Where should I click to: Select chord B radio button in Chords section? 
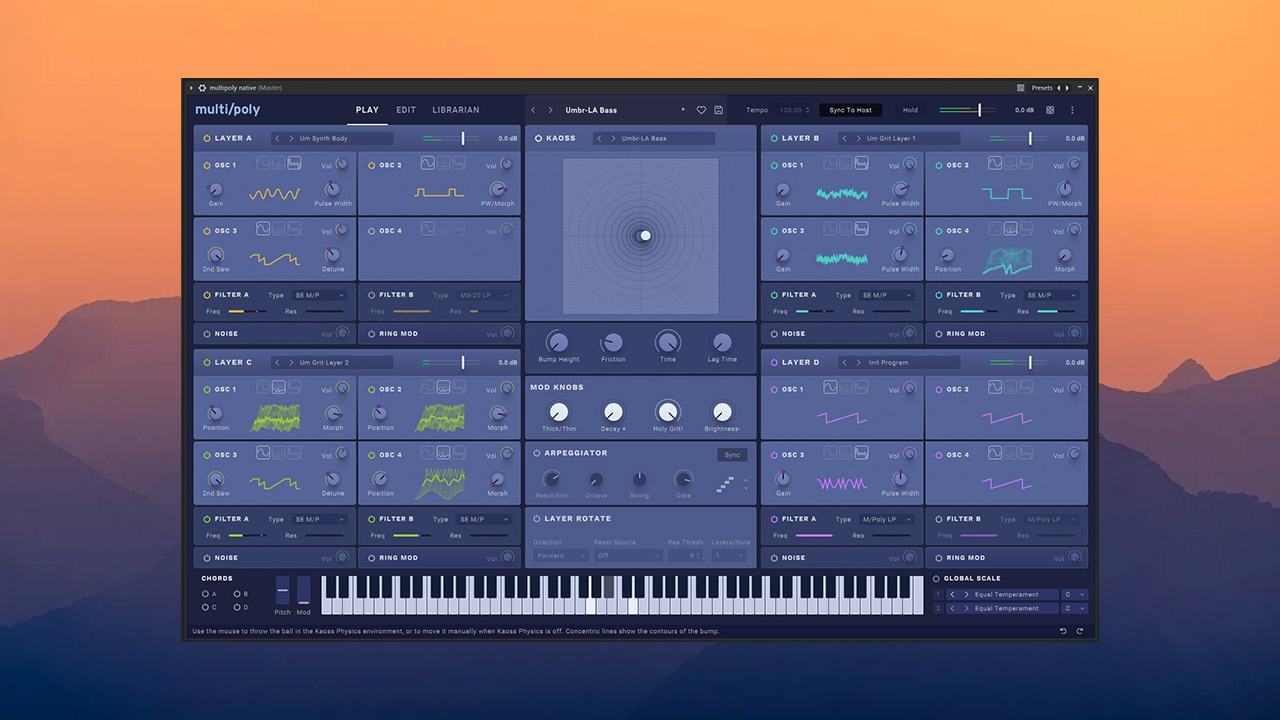[236, 593]
